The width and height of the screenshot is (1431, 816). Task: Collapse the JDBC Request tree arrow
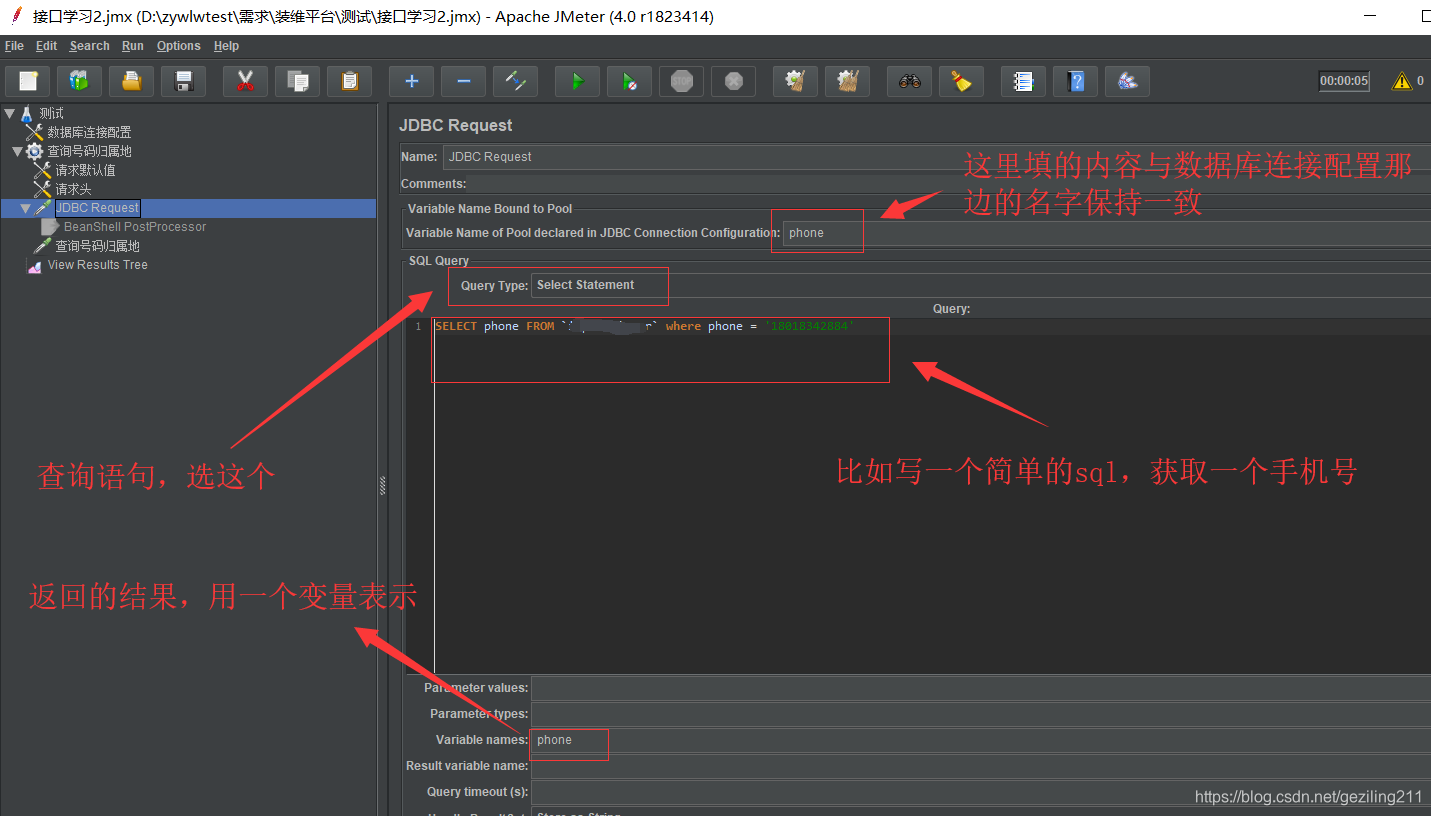(x=25, y=208)
